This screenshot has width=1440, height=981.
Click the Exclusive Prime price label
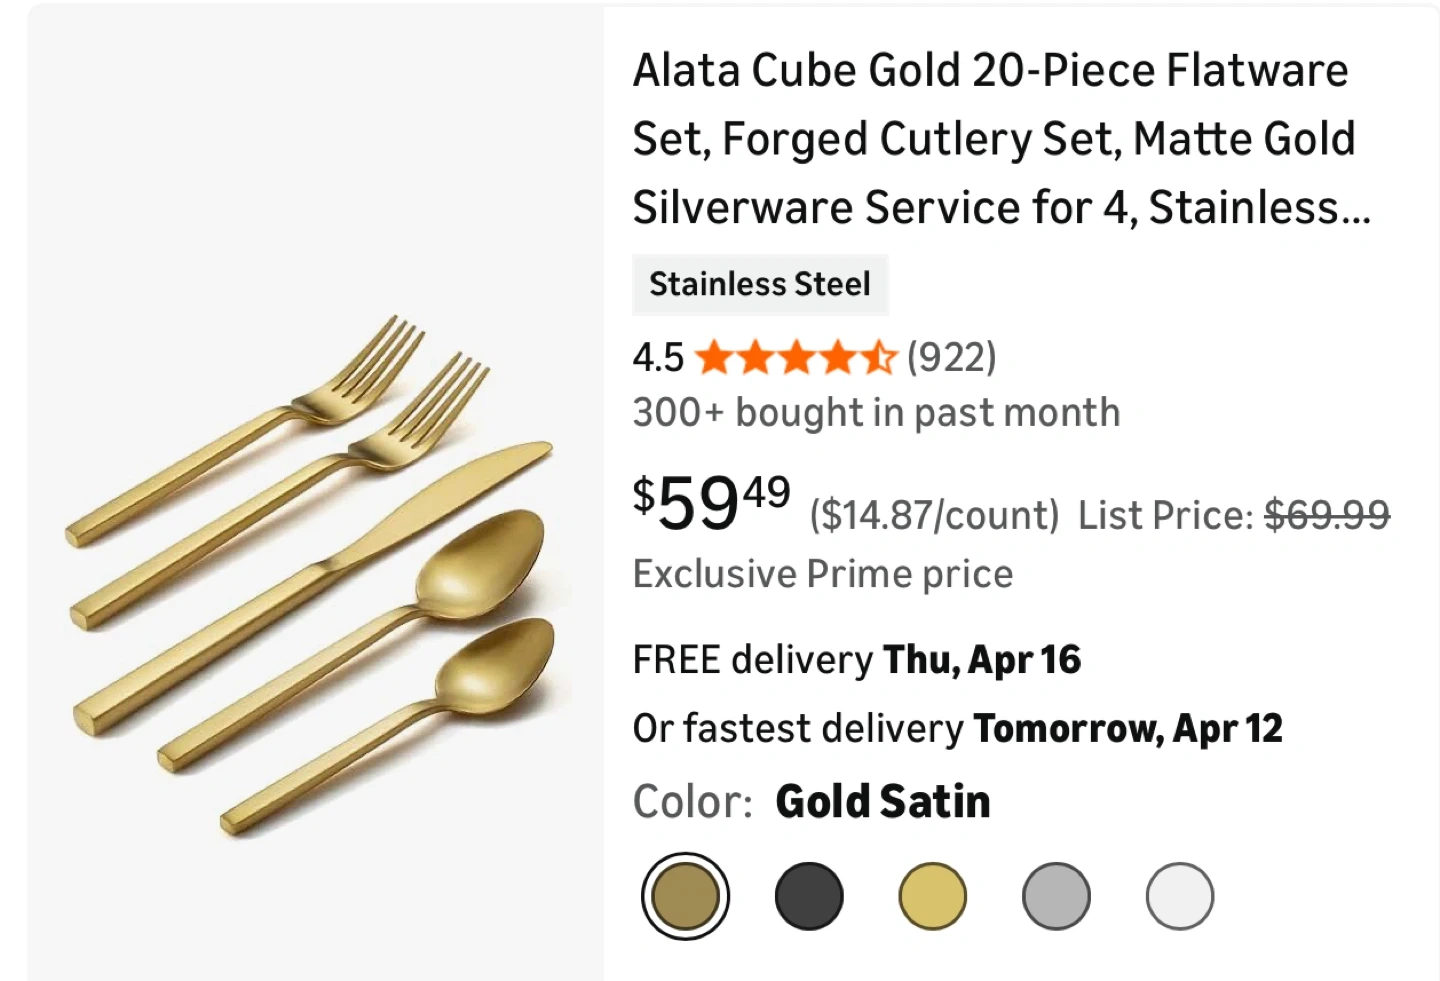pyautogui.click(x=823, y=574)
